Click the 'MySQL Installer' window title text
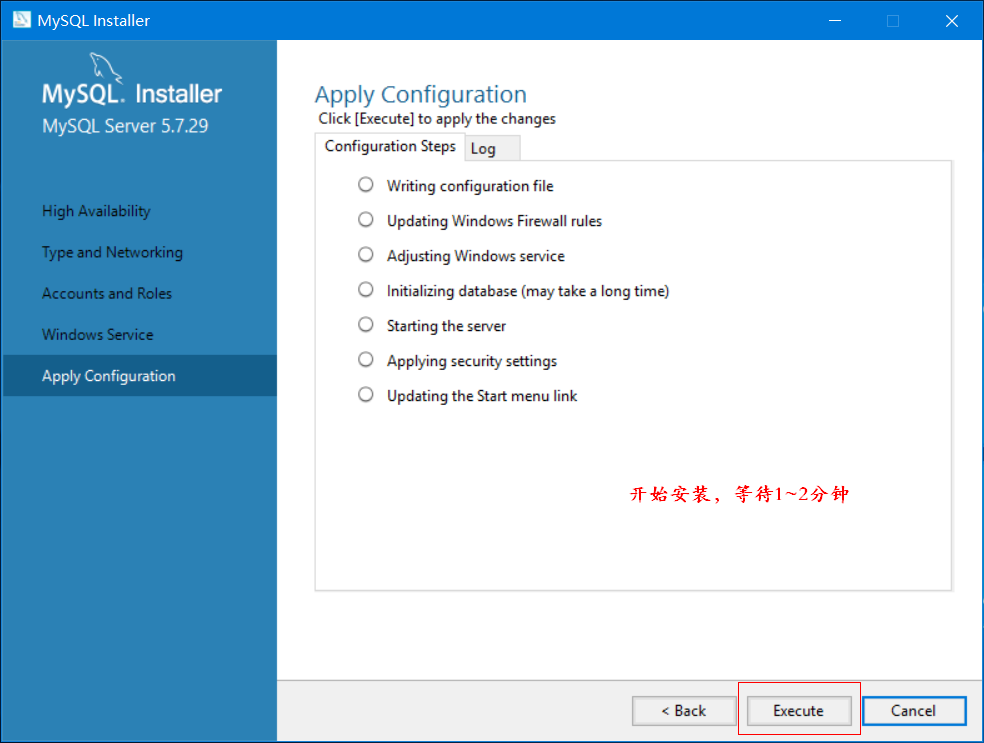Viewport: 984px width, 743px height. point(94,21)
